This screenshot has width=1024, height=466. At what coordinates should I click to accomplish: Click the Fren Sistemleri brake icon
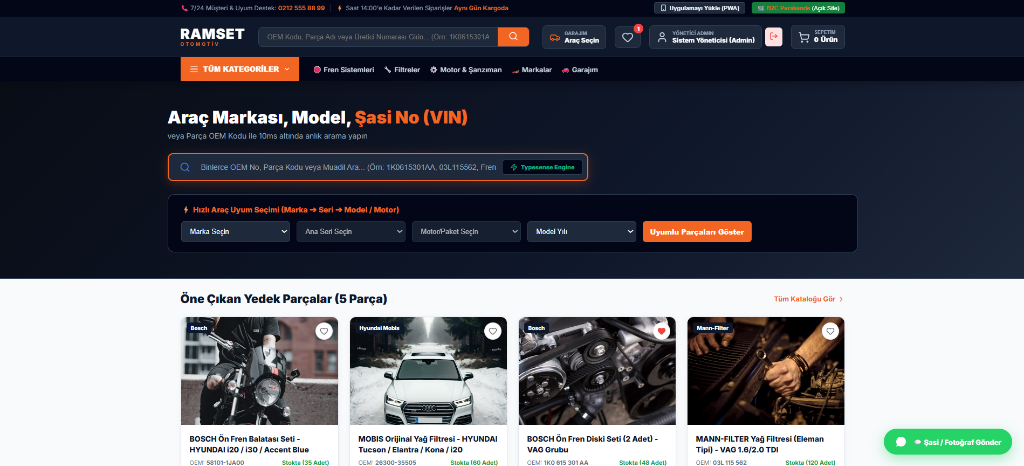[x=317, y=69]
